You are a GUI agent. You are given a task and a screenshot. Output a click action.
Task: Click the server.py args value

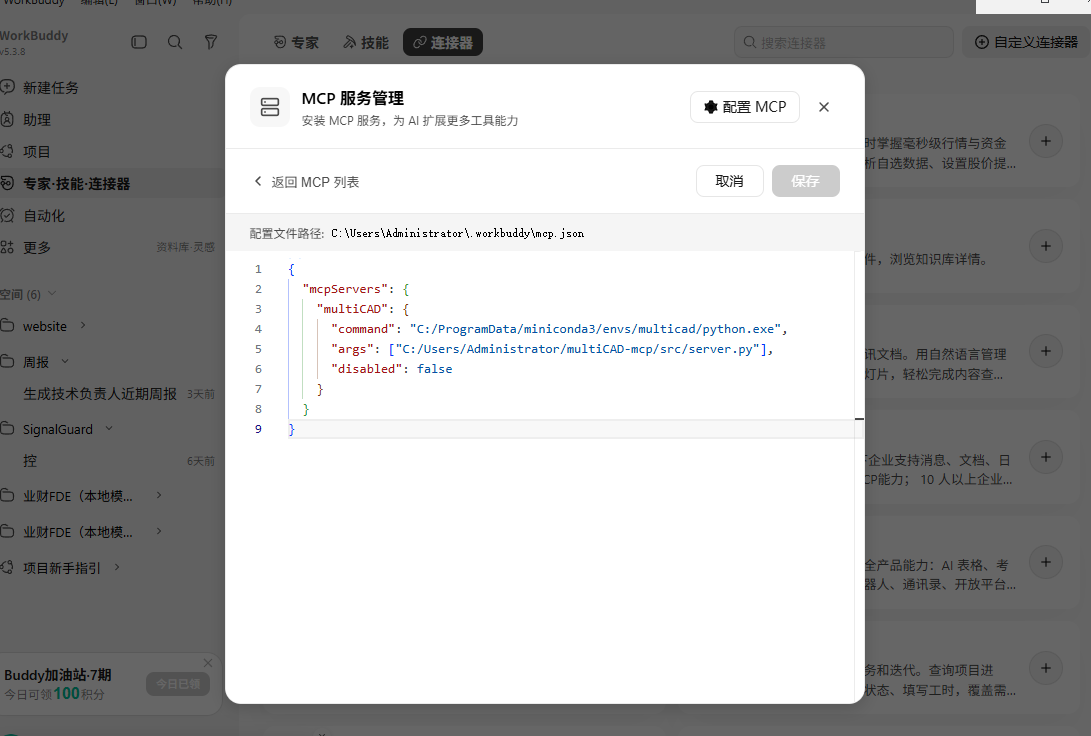[x=578, y=349]
